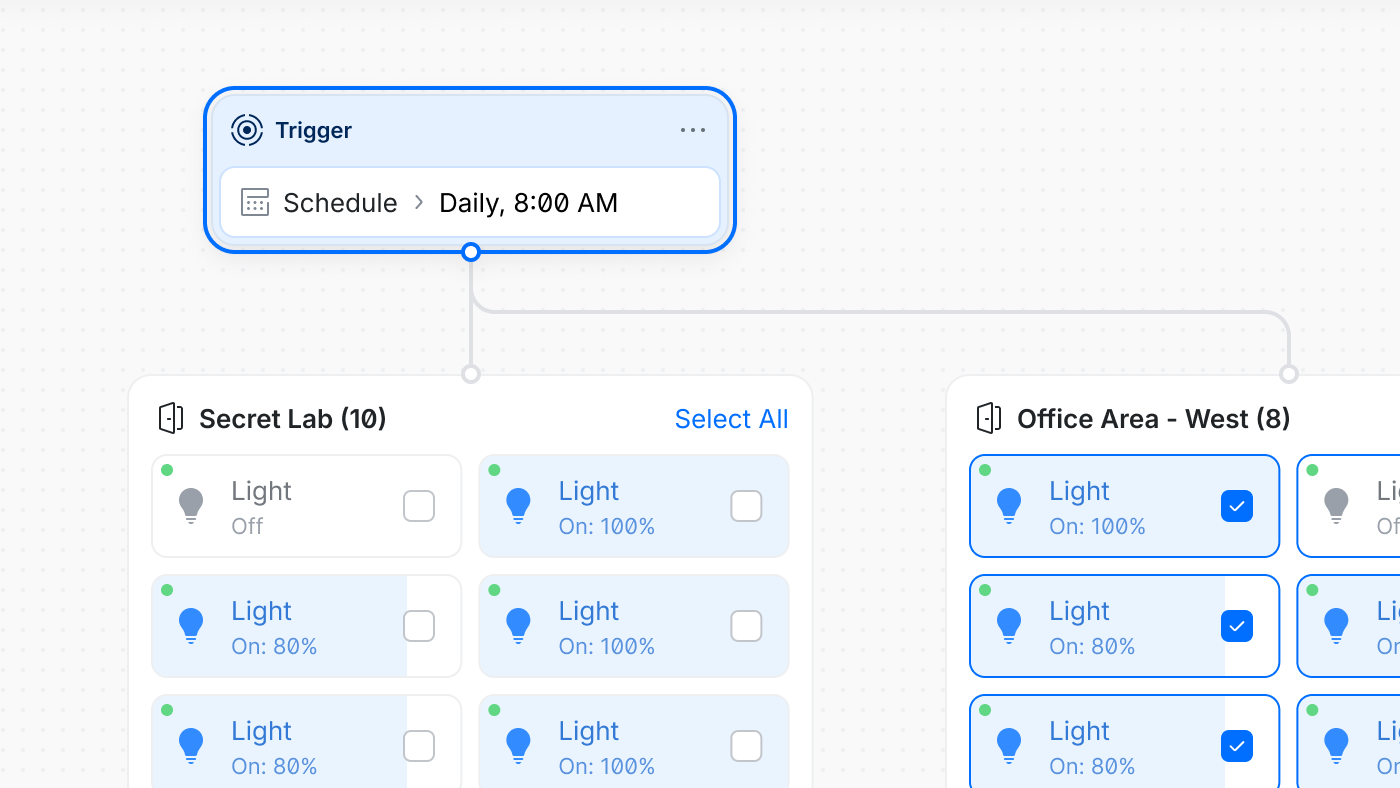Open the Trigger node three-dot menu
1400x788 pixels.
pyautogui.click(x=693, y=130)
